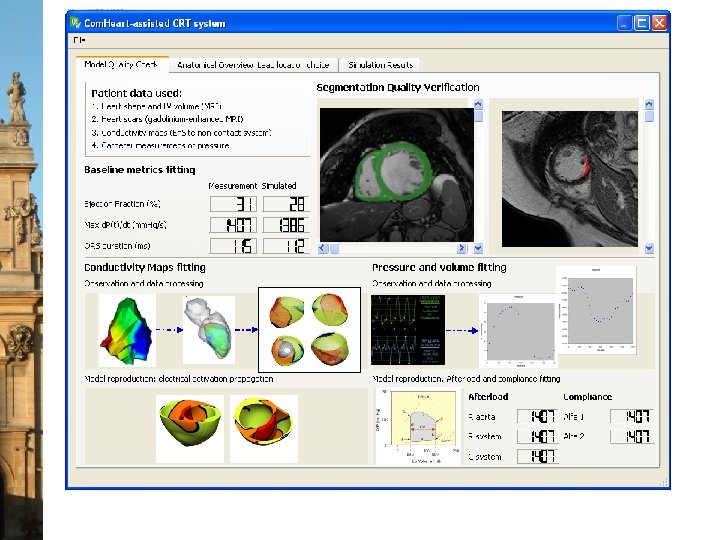Click QRS duration measurement value field
Viewport: 720px width, 540px height.
tap(233, 246)
